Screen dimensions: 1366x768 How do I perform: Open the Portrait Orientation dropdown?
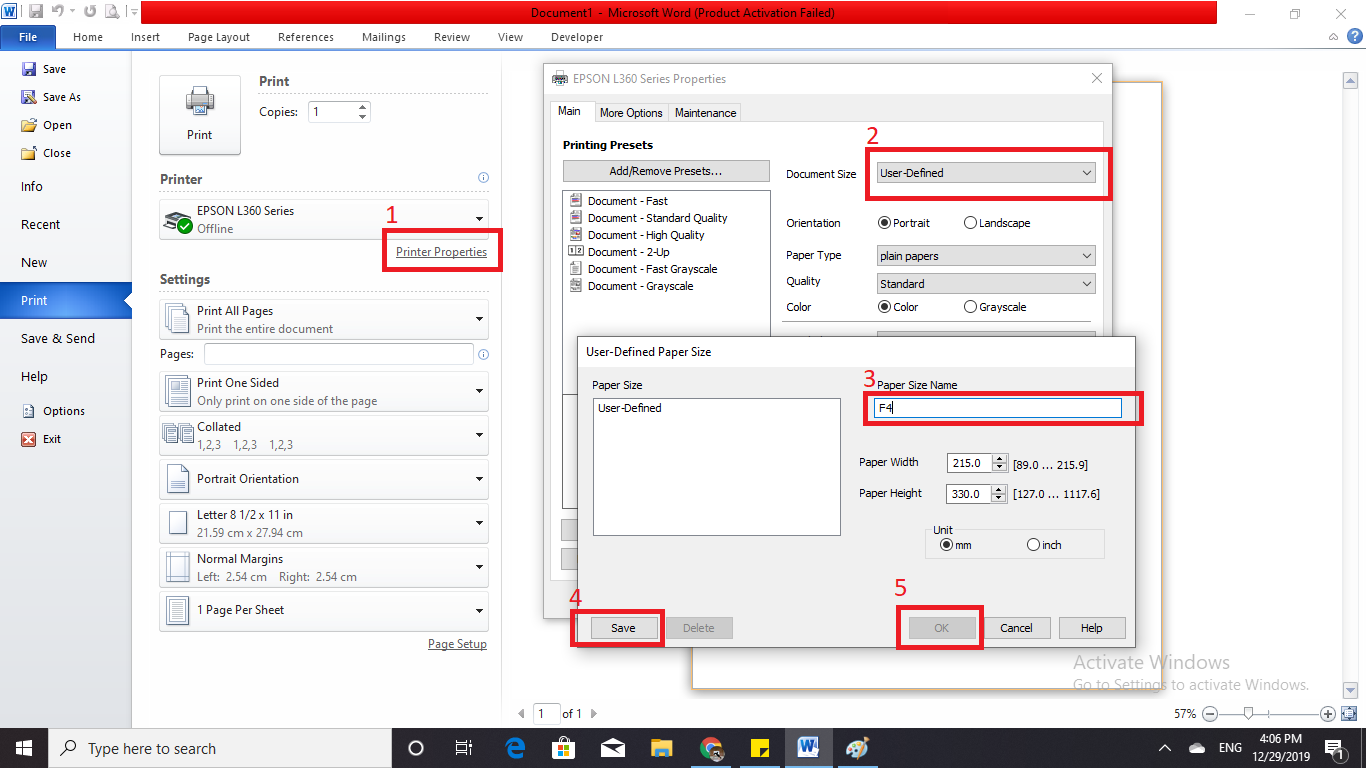click(324, 479)
